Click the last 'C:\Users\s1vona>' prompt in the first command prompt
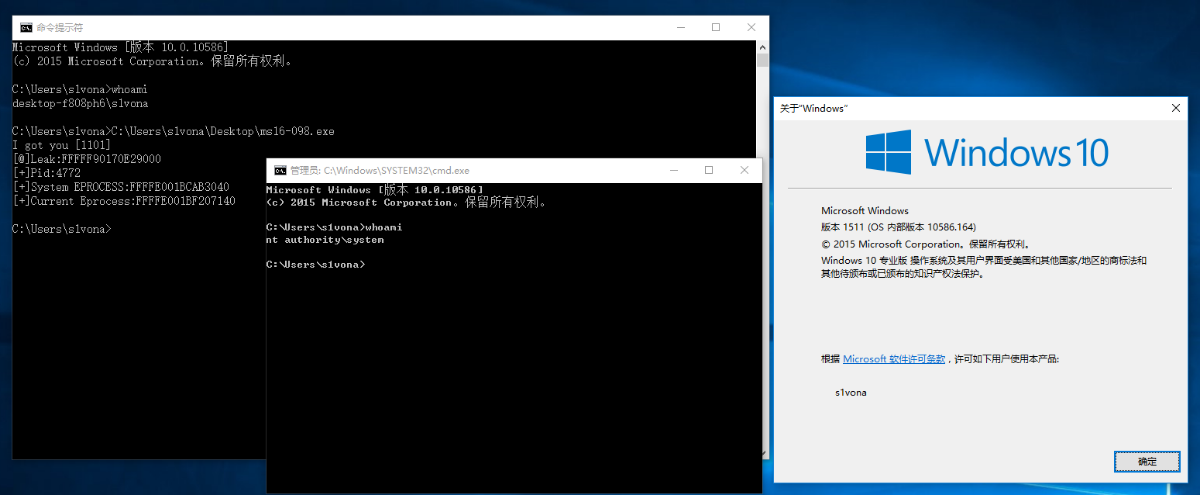The height and width of the screenshot is (495, 1200). (x=61, y=229)
